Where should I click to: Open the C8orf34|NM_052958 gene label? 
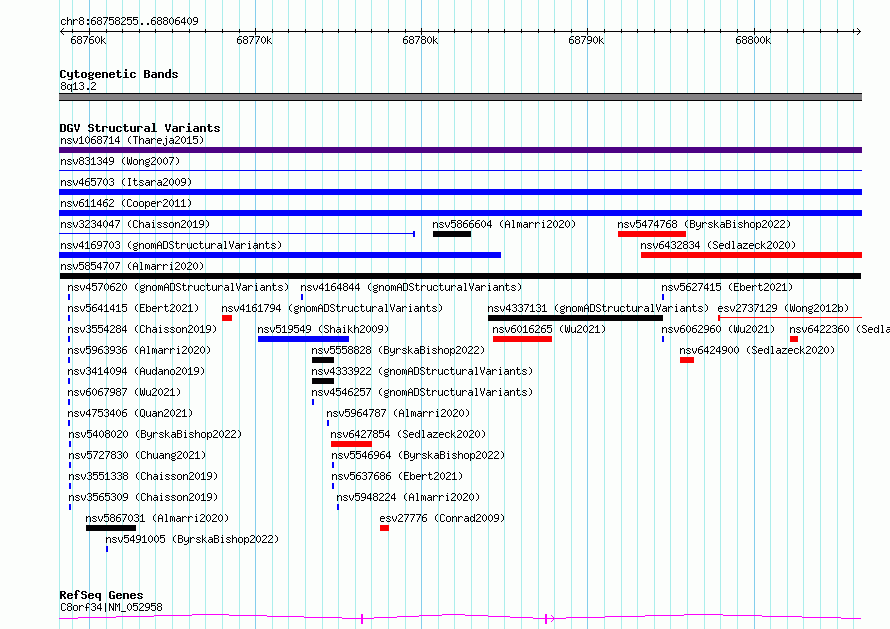[x=111, y=607]
